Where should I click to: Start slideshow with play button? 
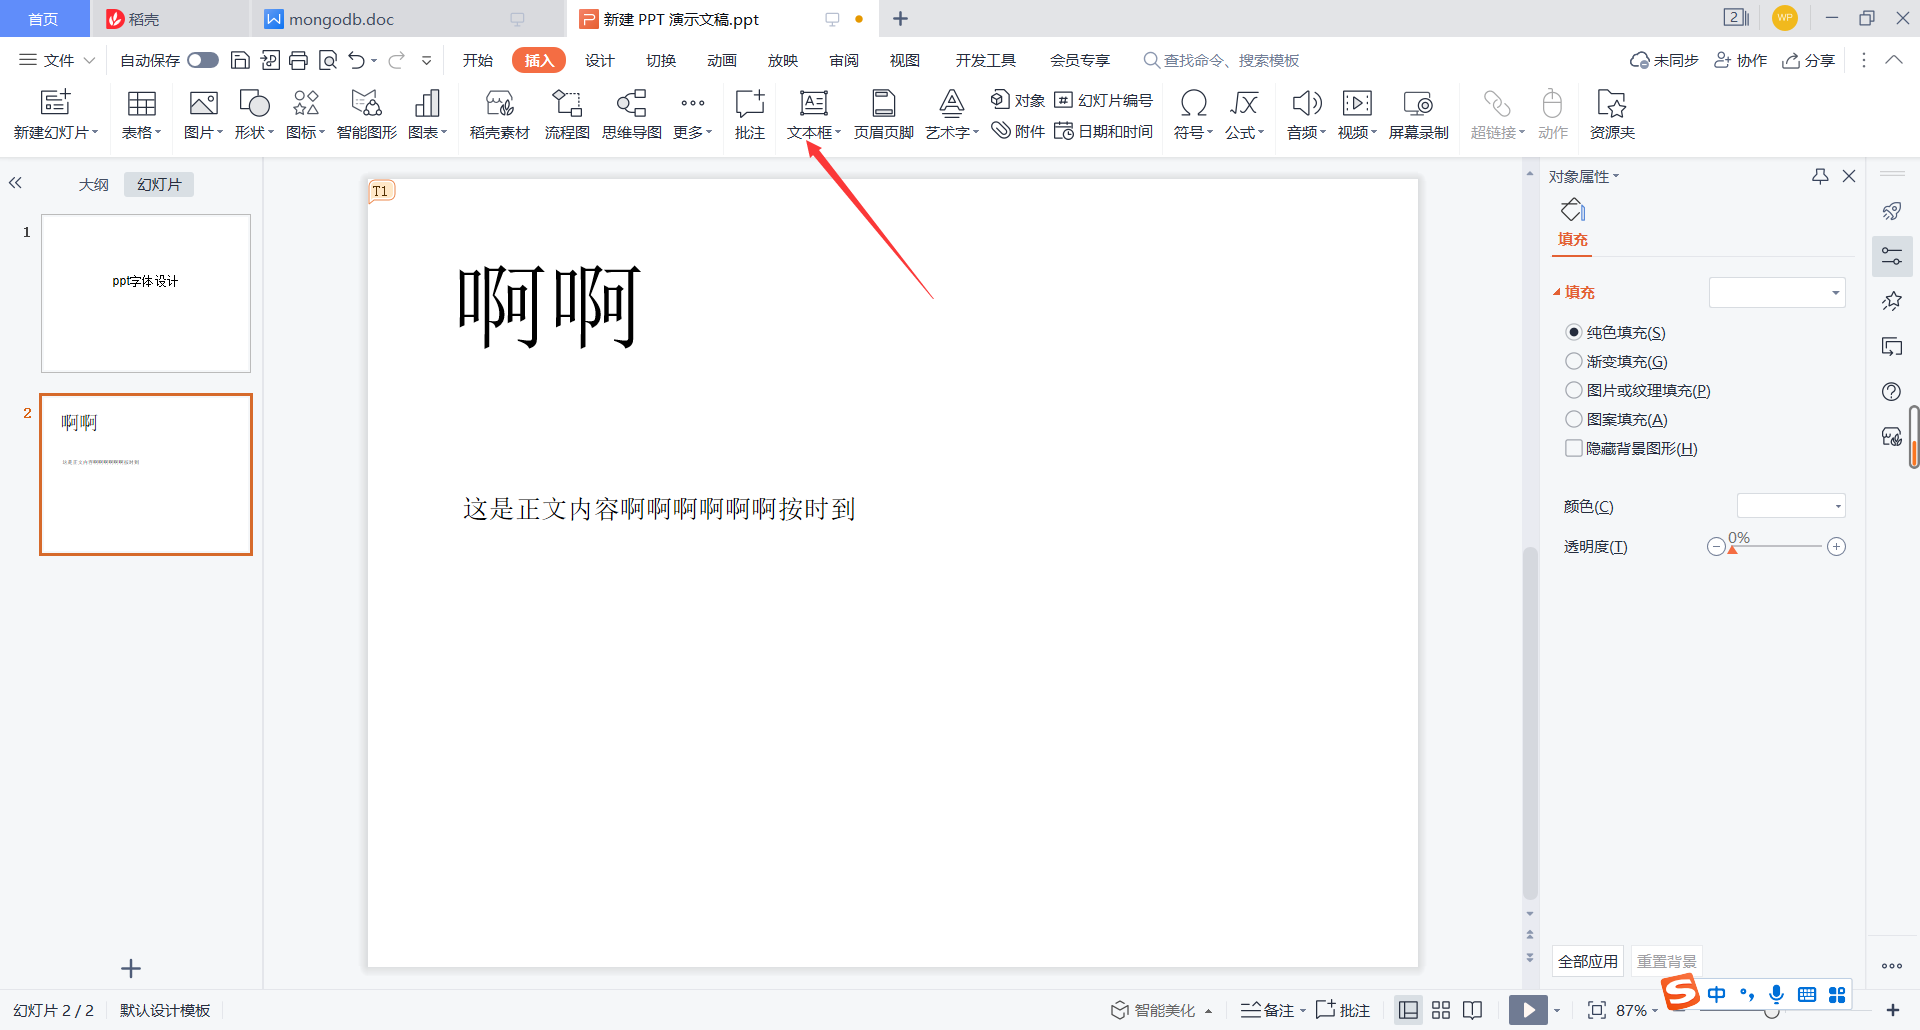coord(1528,1010)
